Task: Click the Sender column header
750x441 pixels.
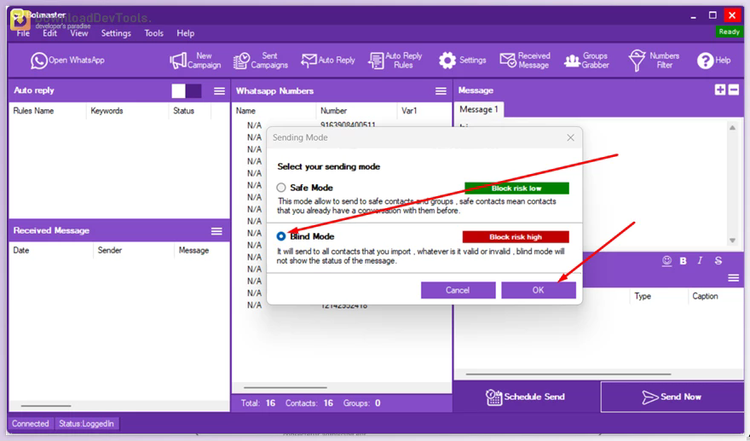Action: click(x=110, y=250)
